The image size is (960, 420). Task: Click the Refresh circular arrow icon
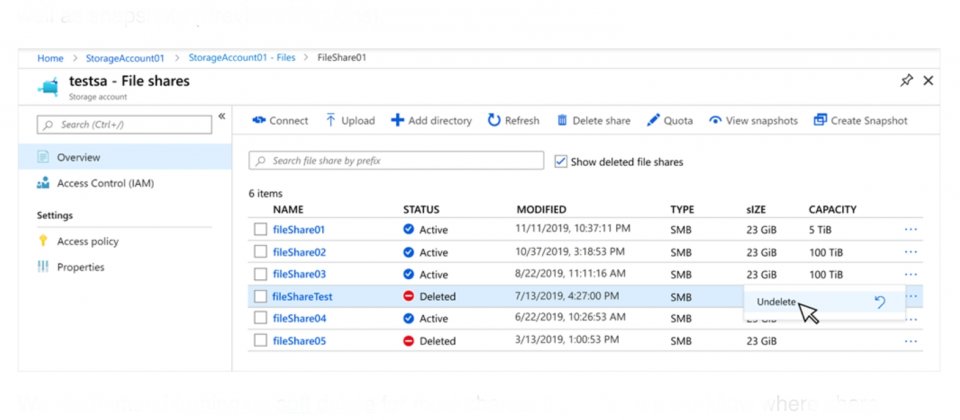pyautogui.click(x=494, y=120)
